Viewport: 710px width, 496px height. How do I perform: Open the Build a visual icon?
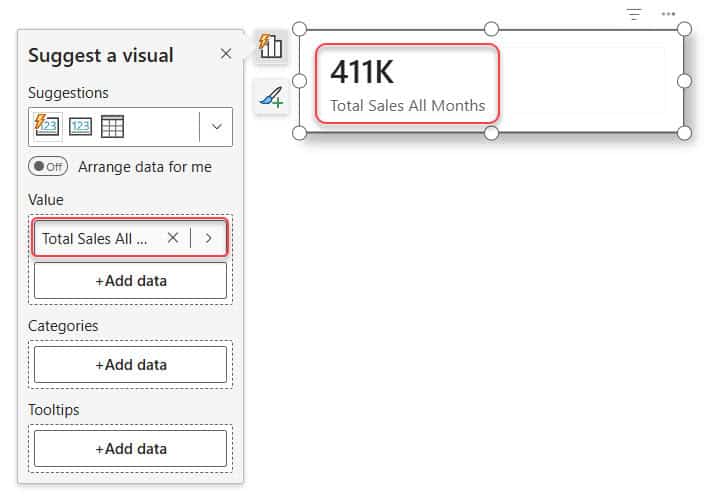(271, 47)
